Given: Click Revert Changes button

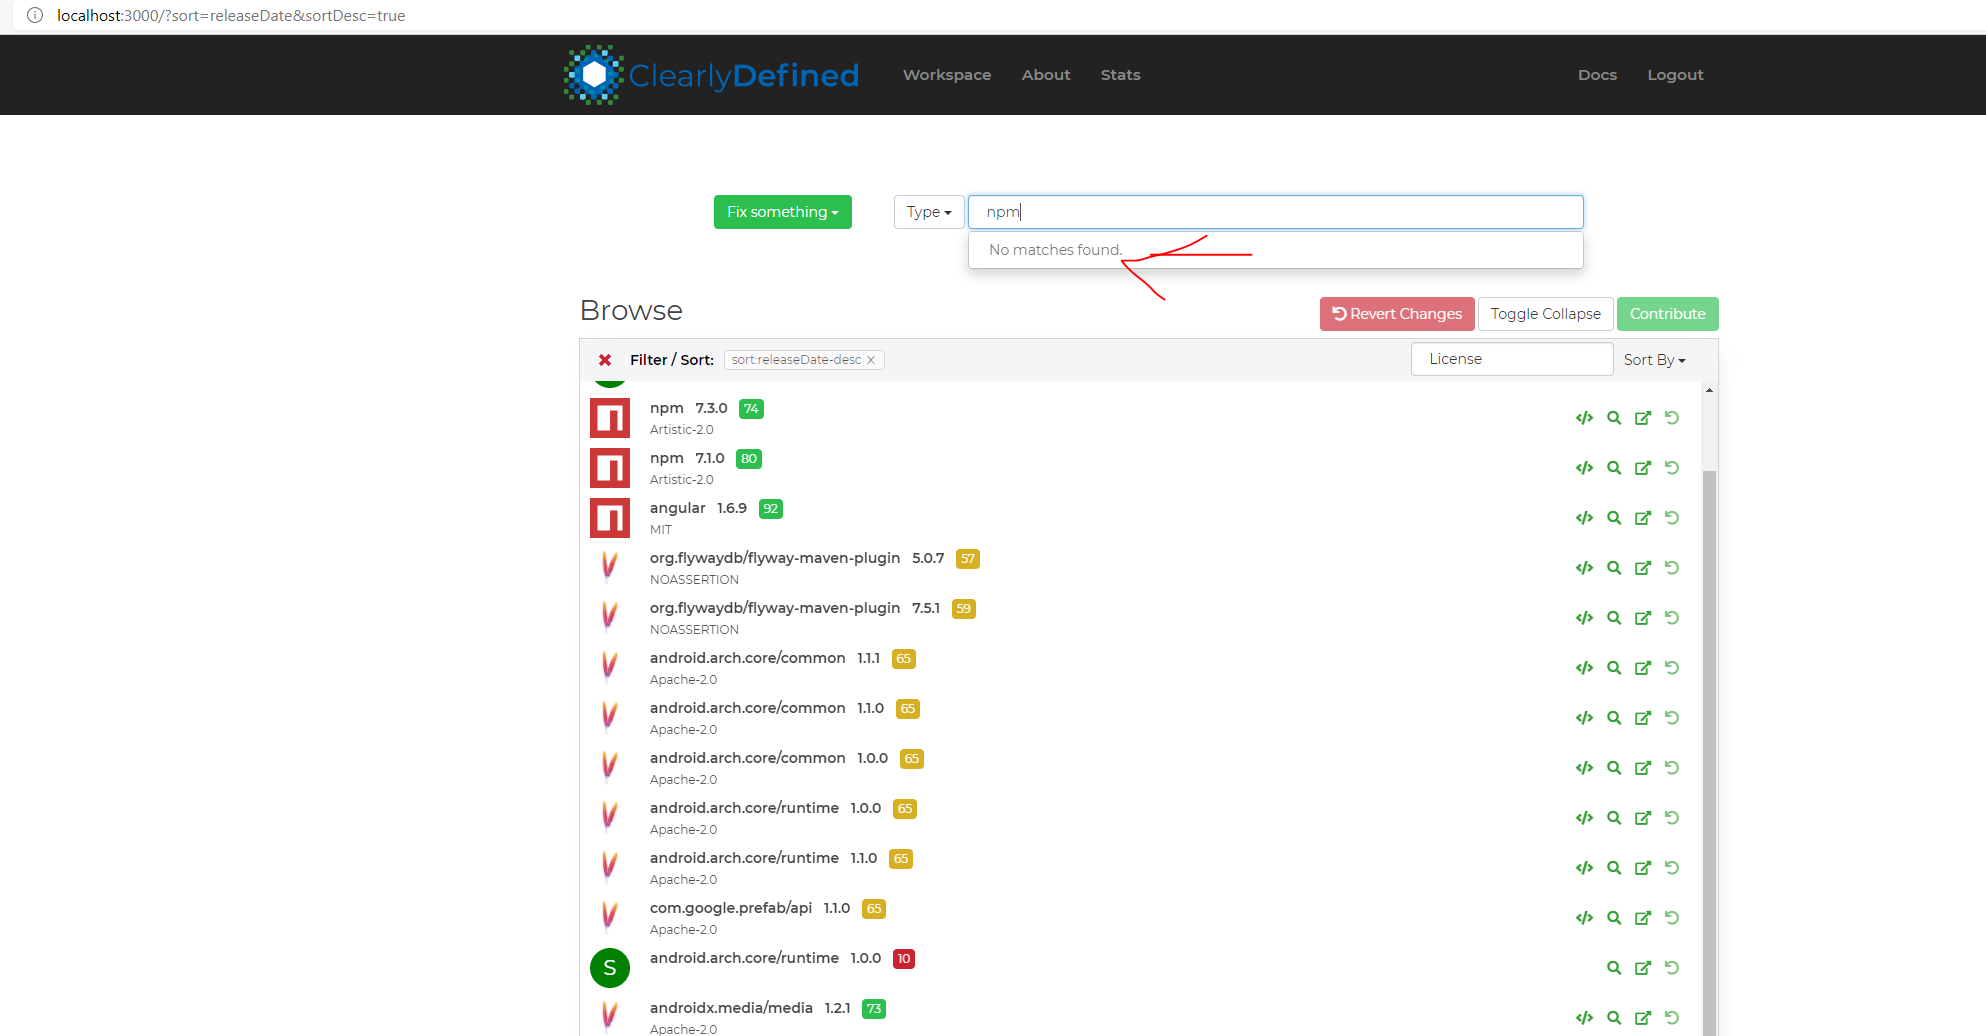Looking at the screenshot, I should [x=1397, y=314].
